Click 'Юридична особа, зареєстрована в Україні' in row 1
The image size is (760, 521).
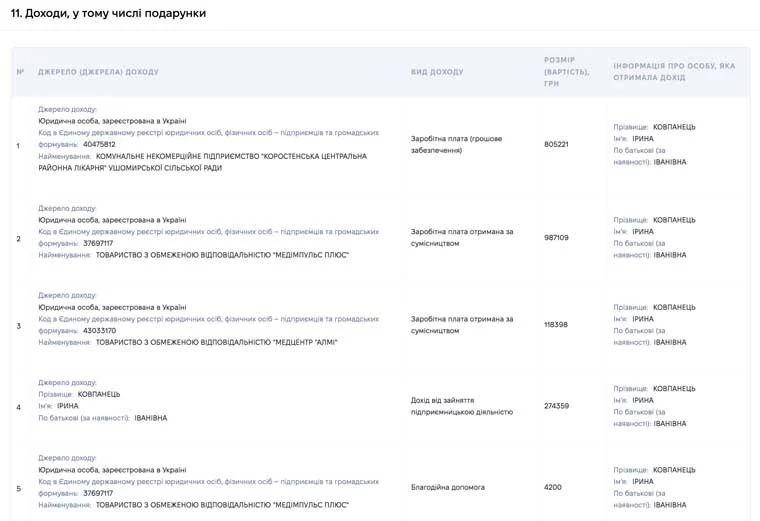(112, 121)
